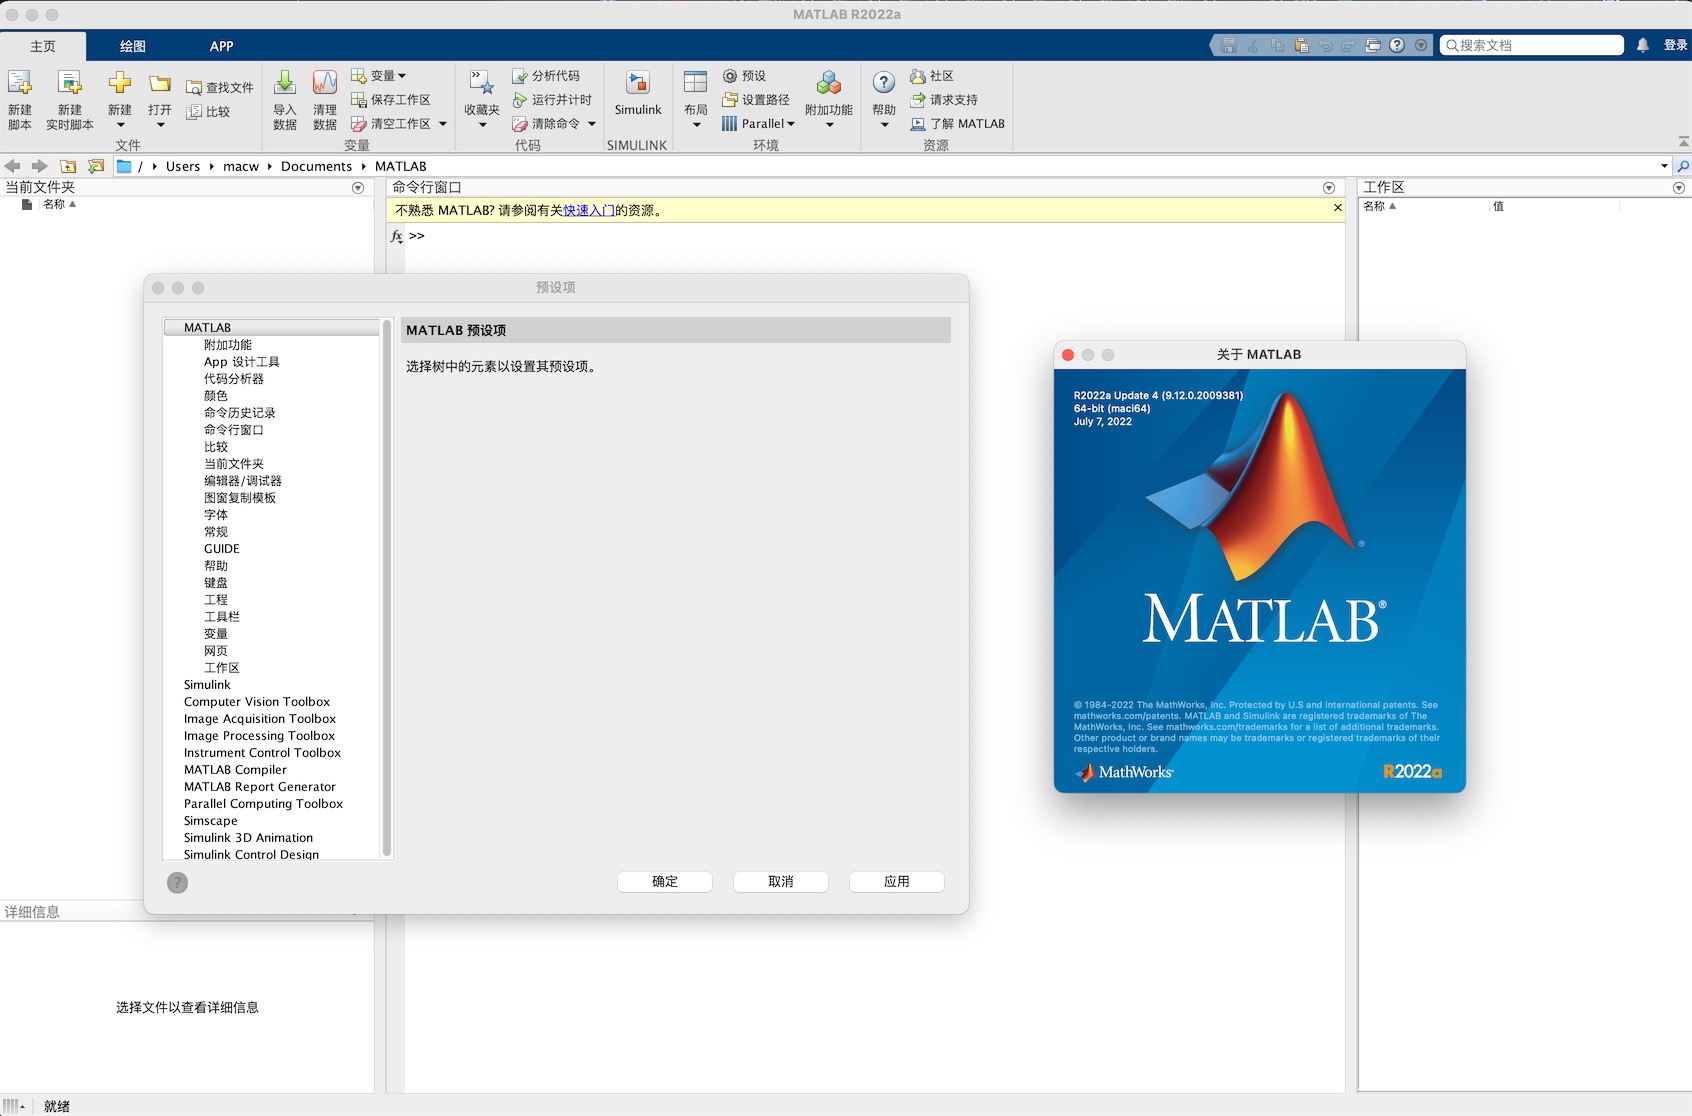Screen dimensions: 1692x1116
Task: Open the quick access toolbar options dropdown
Action: click(1421, 45)
